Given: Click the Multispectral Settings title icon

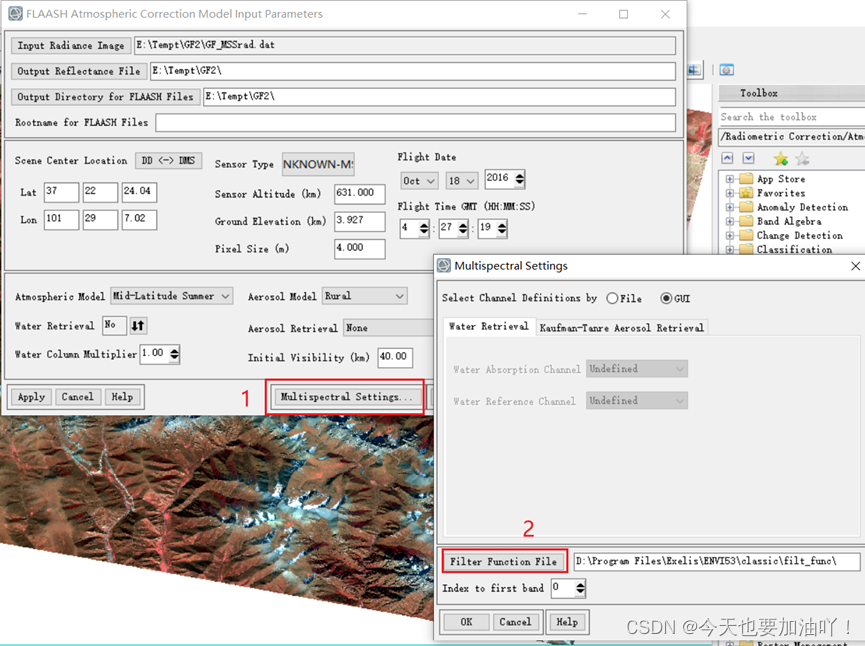Looking at the screenshot, I should coord(444,266).
